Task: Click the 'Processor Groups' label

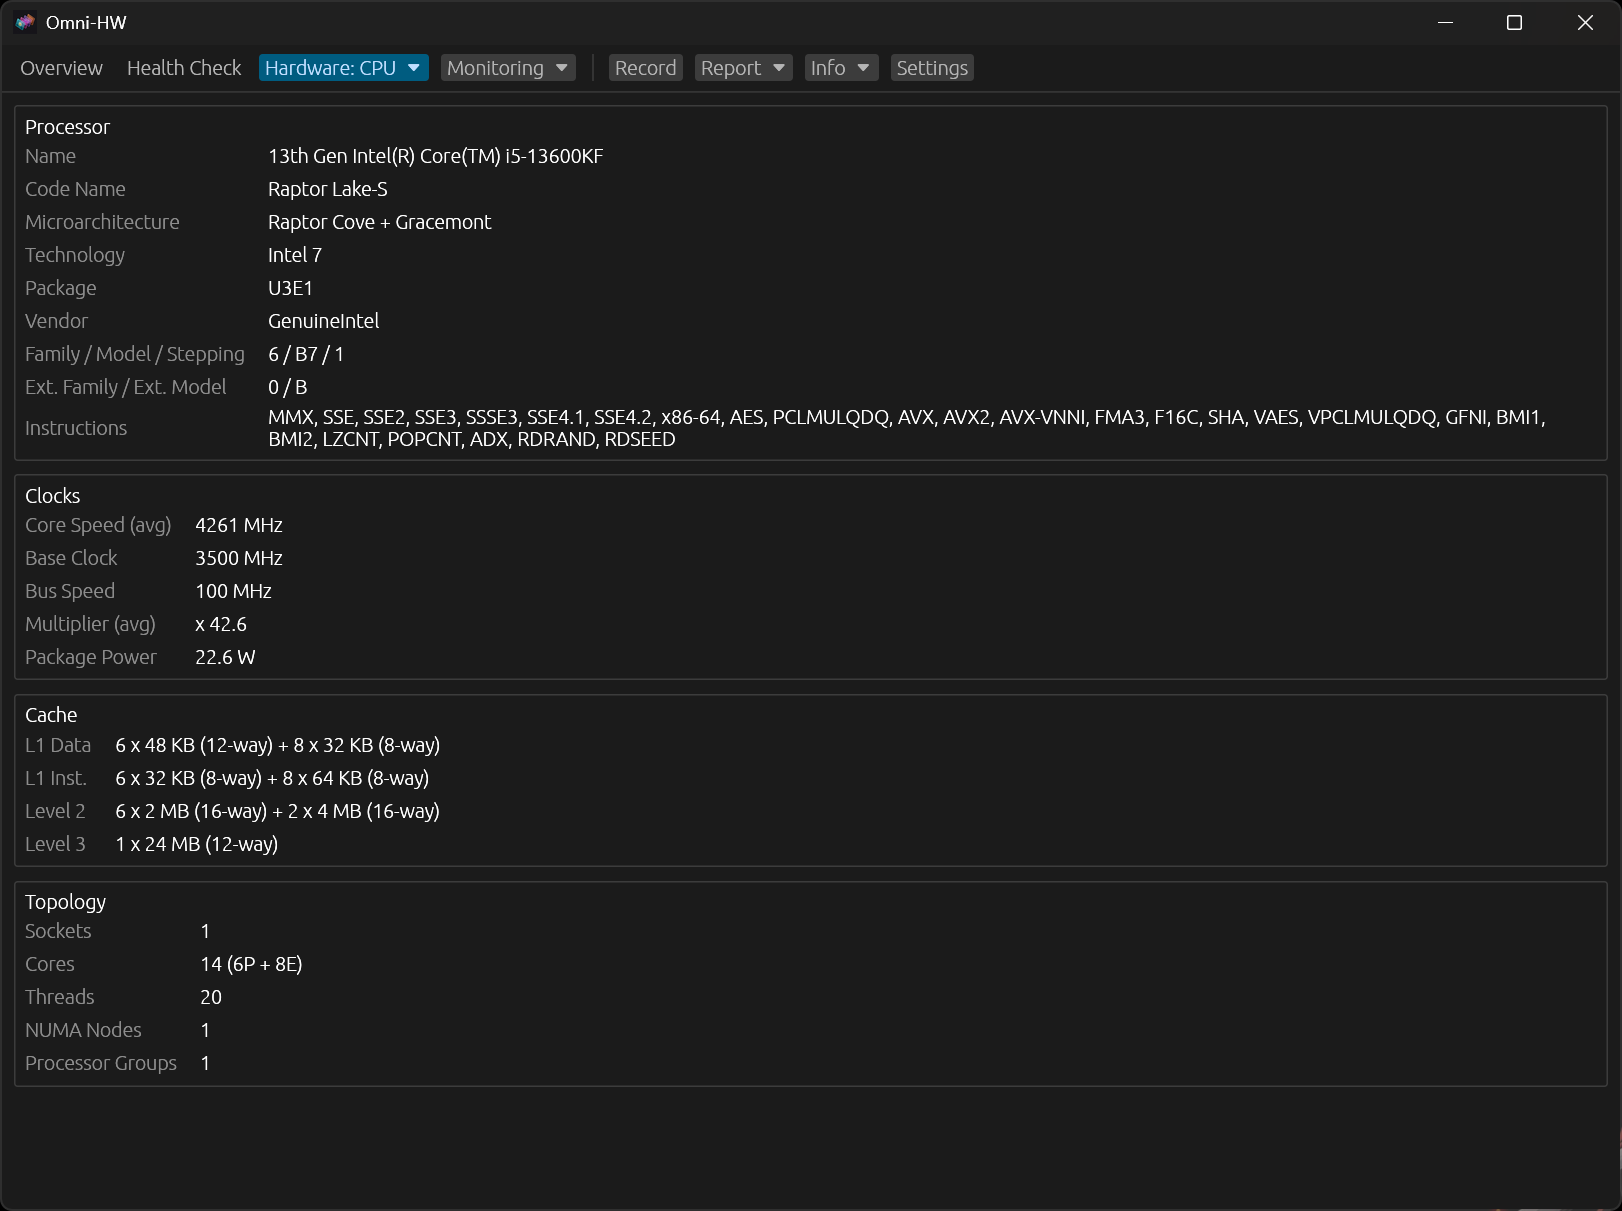Action: coord(101,1063)
